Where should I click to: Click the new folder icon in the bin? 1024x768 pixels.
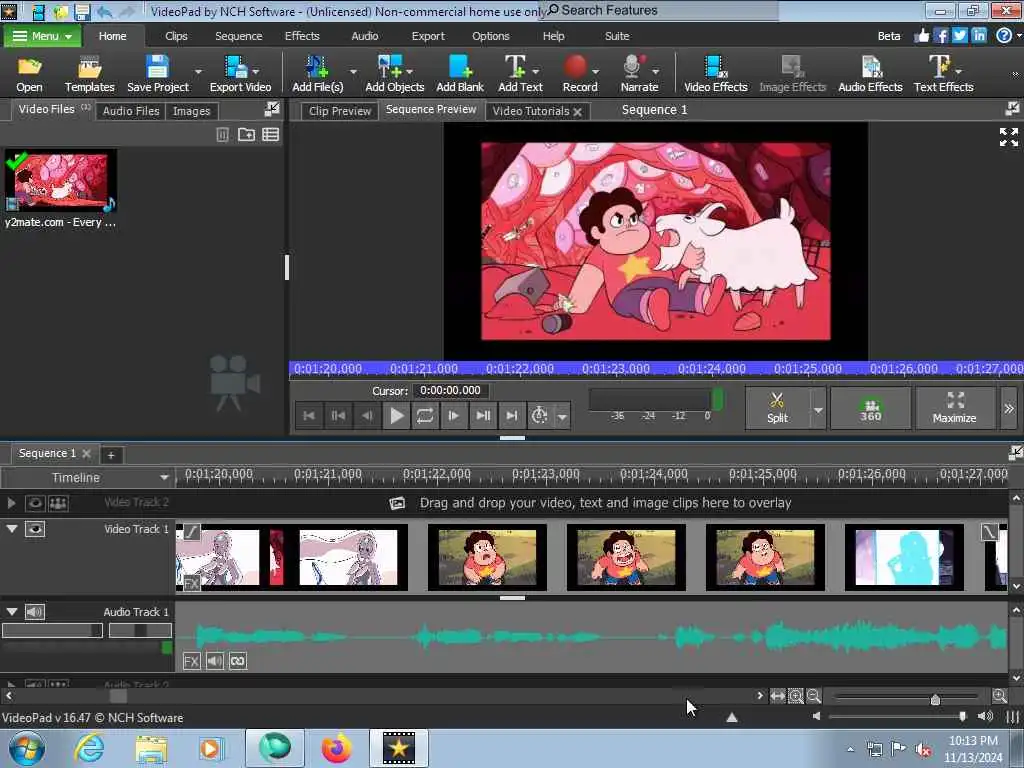[x=246, y=135]
